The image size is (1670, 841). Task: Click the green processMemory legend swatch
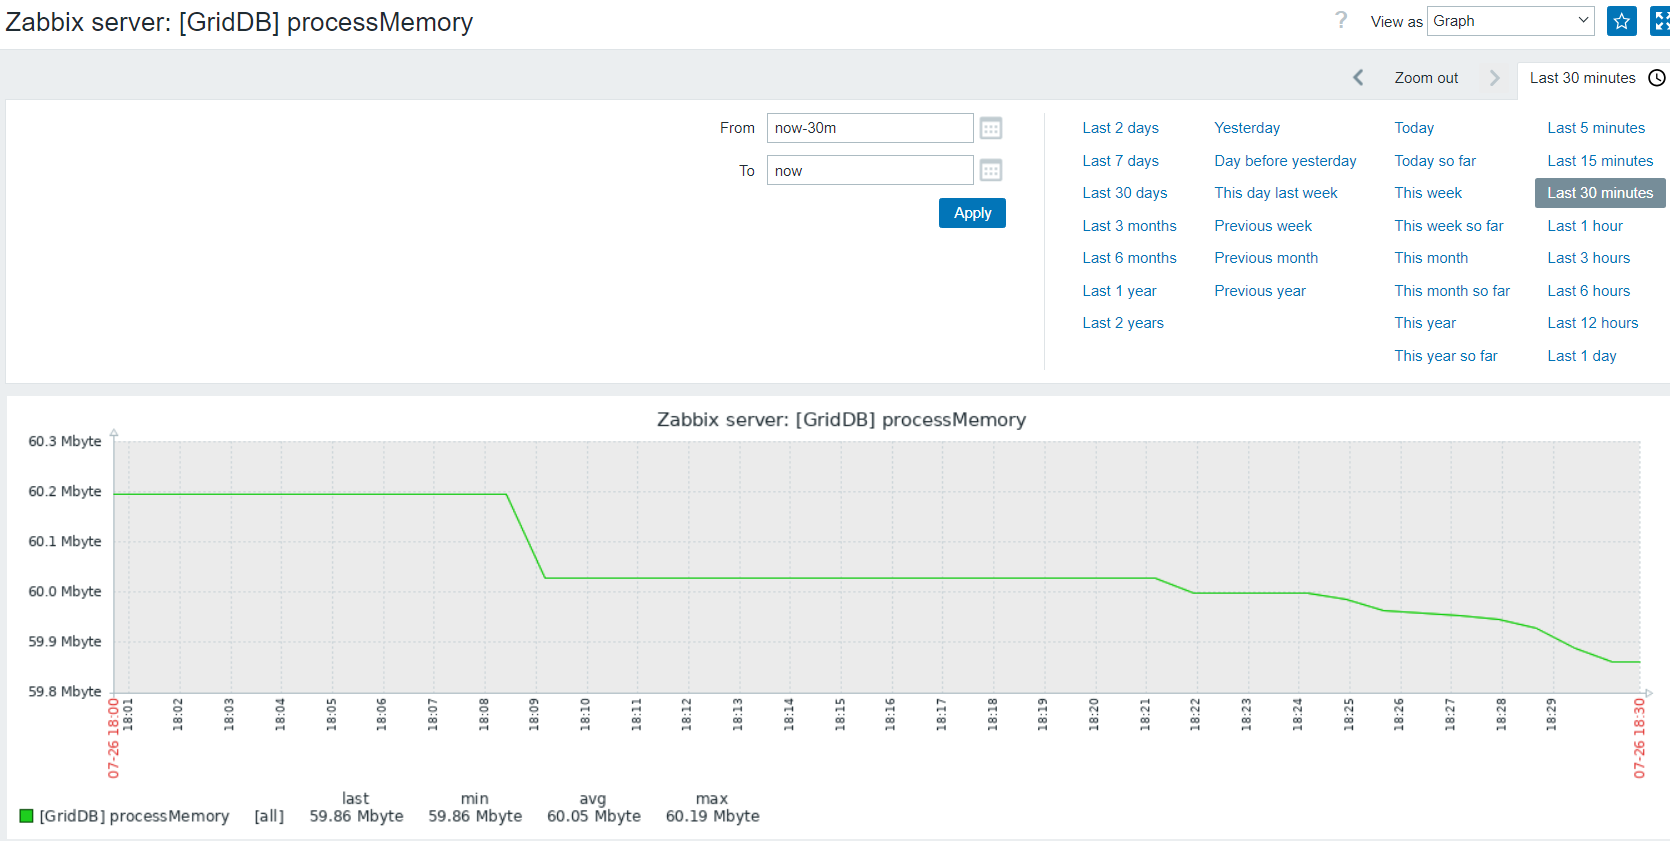(27, 816)
